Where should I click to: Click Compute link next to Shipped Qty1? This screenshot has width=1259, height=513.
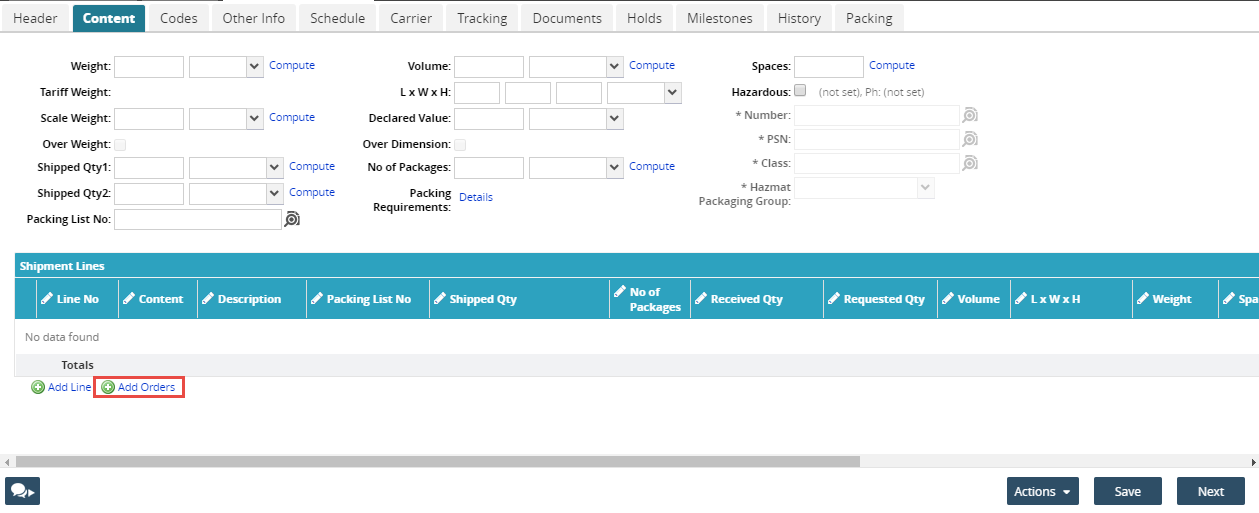click(x=312, y=167)
